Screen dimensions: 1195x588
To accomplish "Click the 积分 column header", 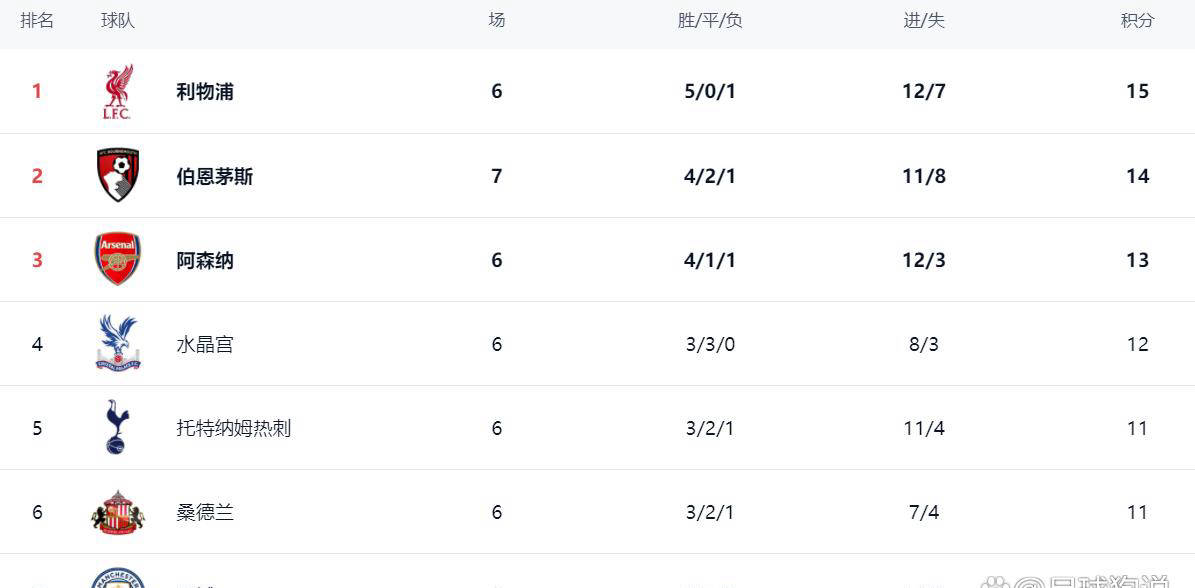I will pos(1137,21).
